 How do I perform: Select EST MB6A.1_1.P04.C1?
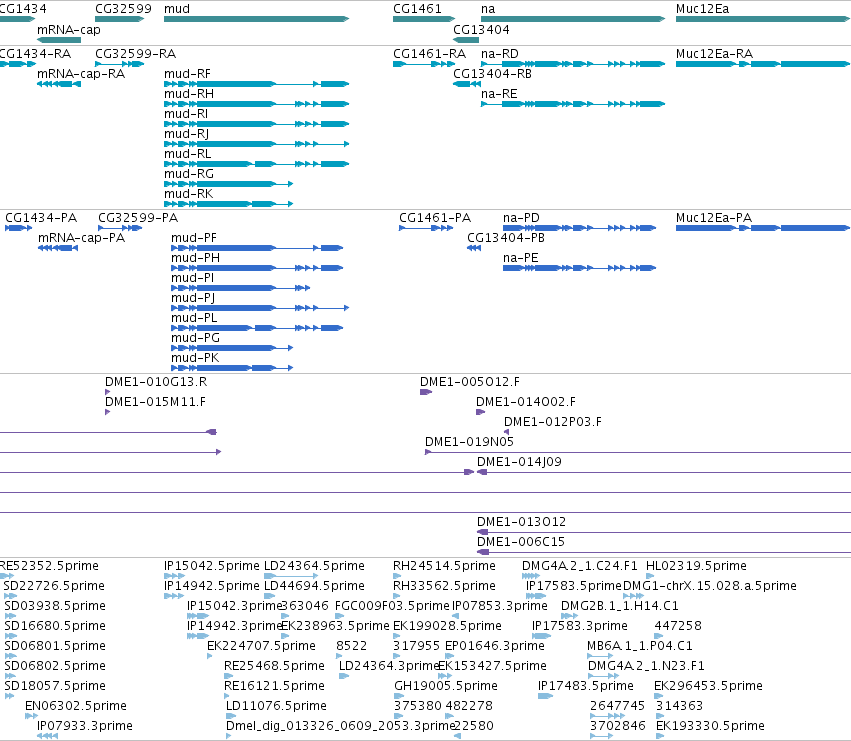600,656
